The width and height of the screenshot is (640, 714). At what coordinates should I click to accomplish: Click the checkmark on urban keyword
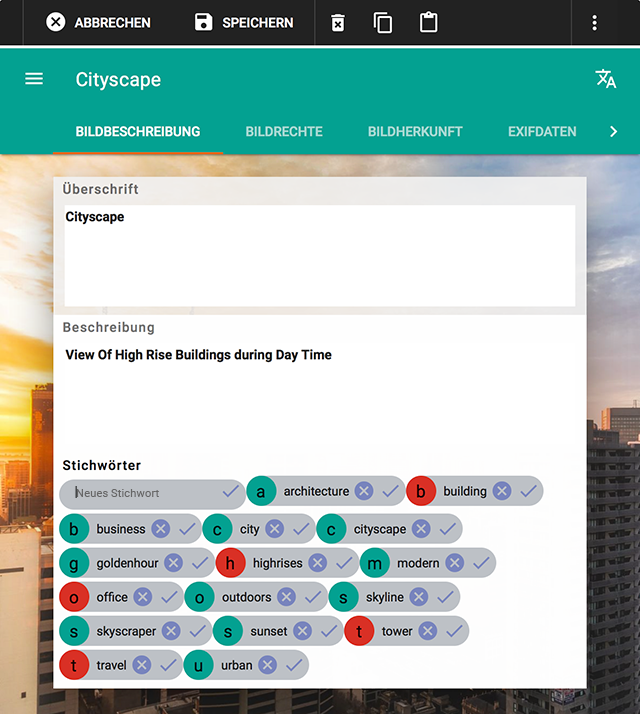[294, 665]
